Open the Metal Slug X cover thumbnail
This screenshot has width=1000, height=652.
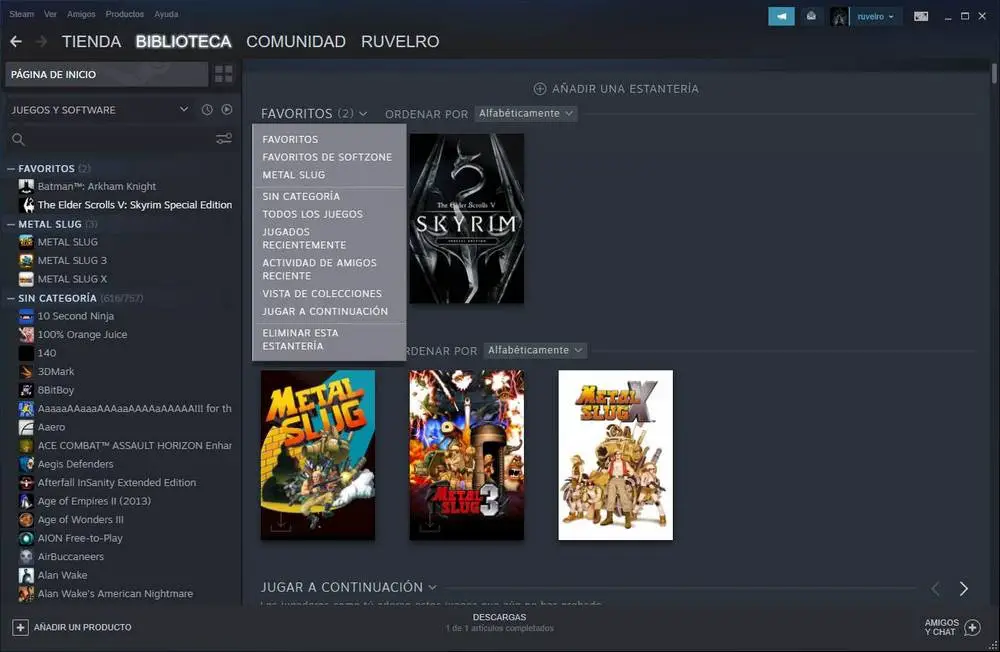[x=615, y=455]
